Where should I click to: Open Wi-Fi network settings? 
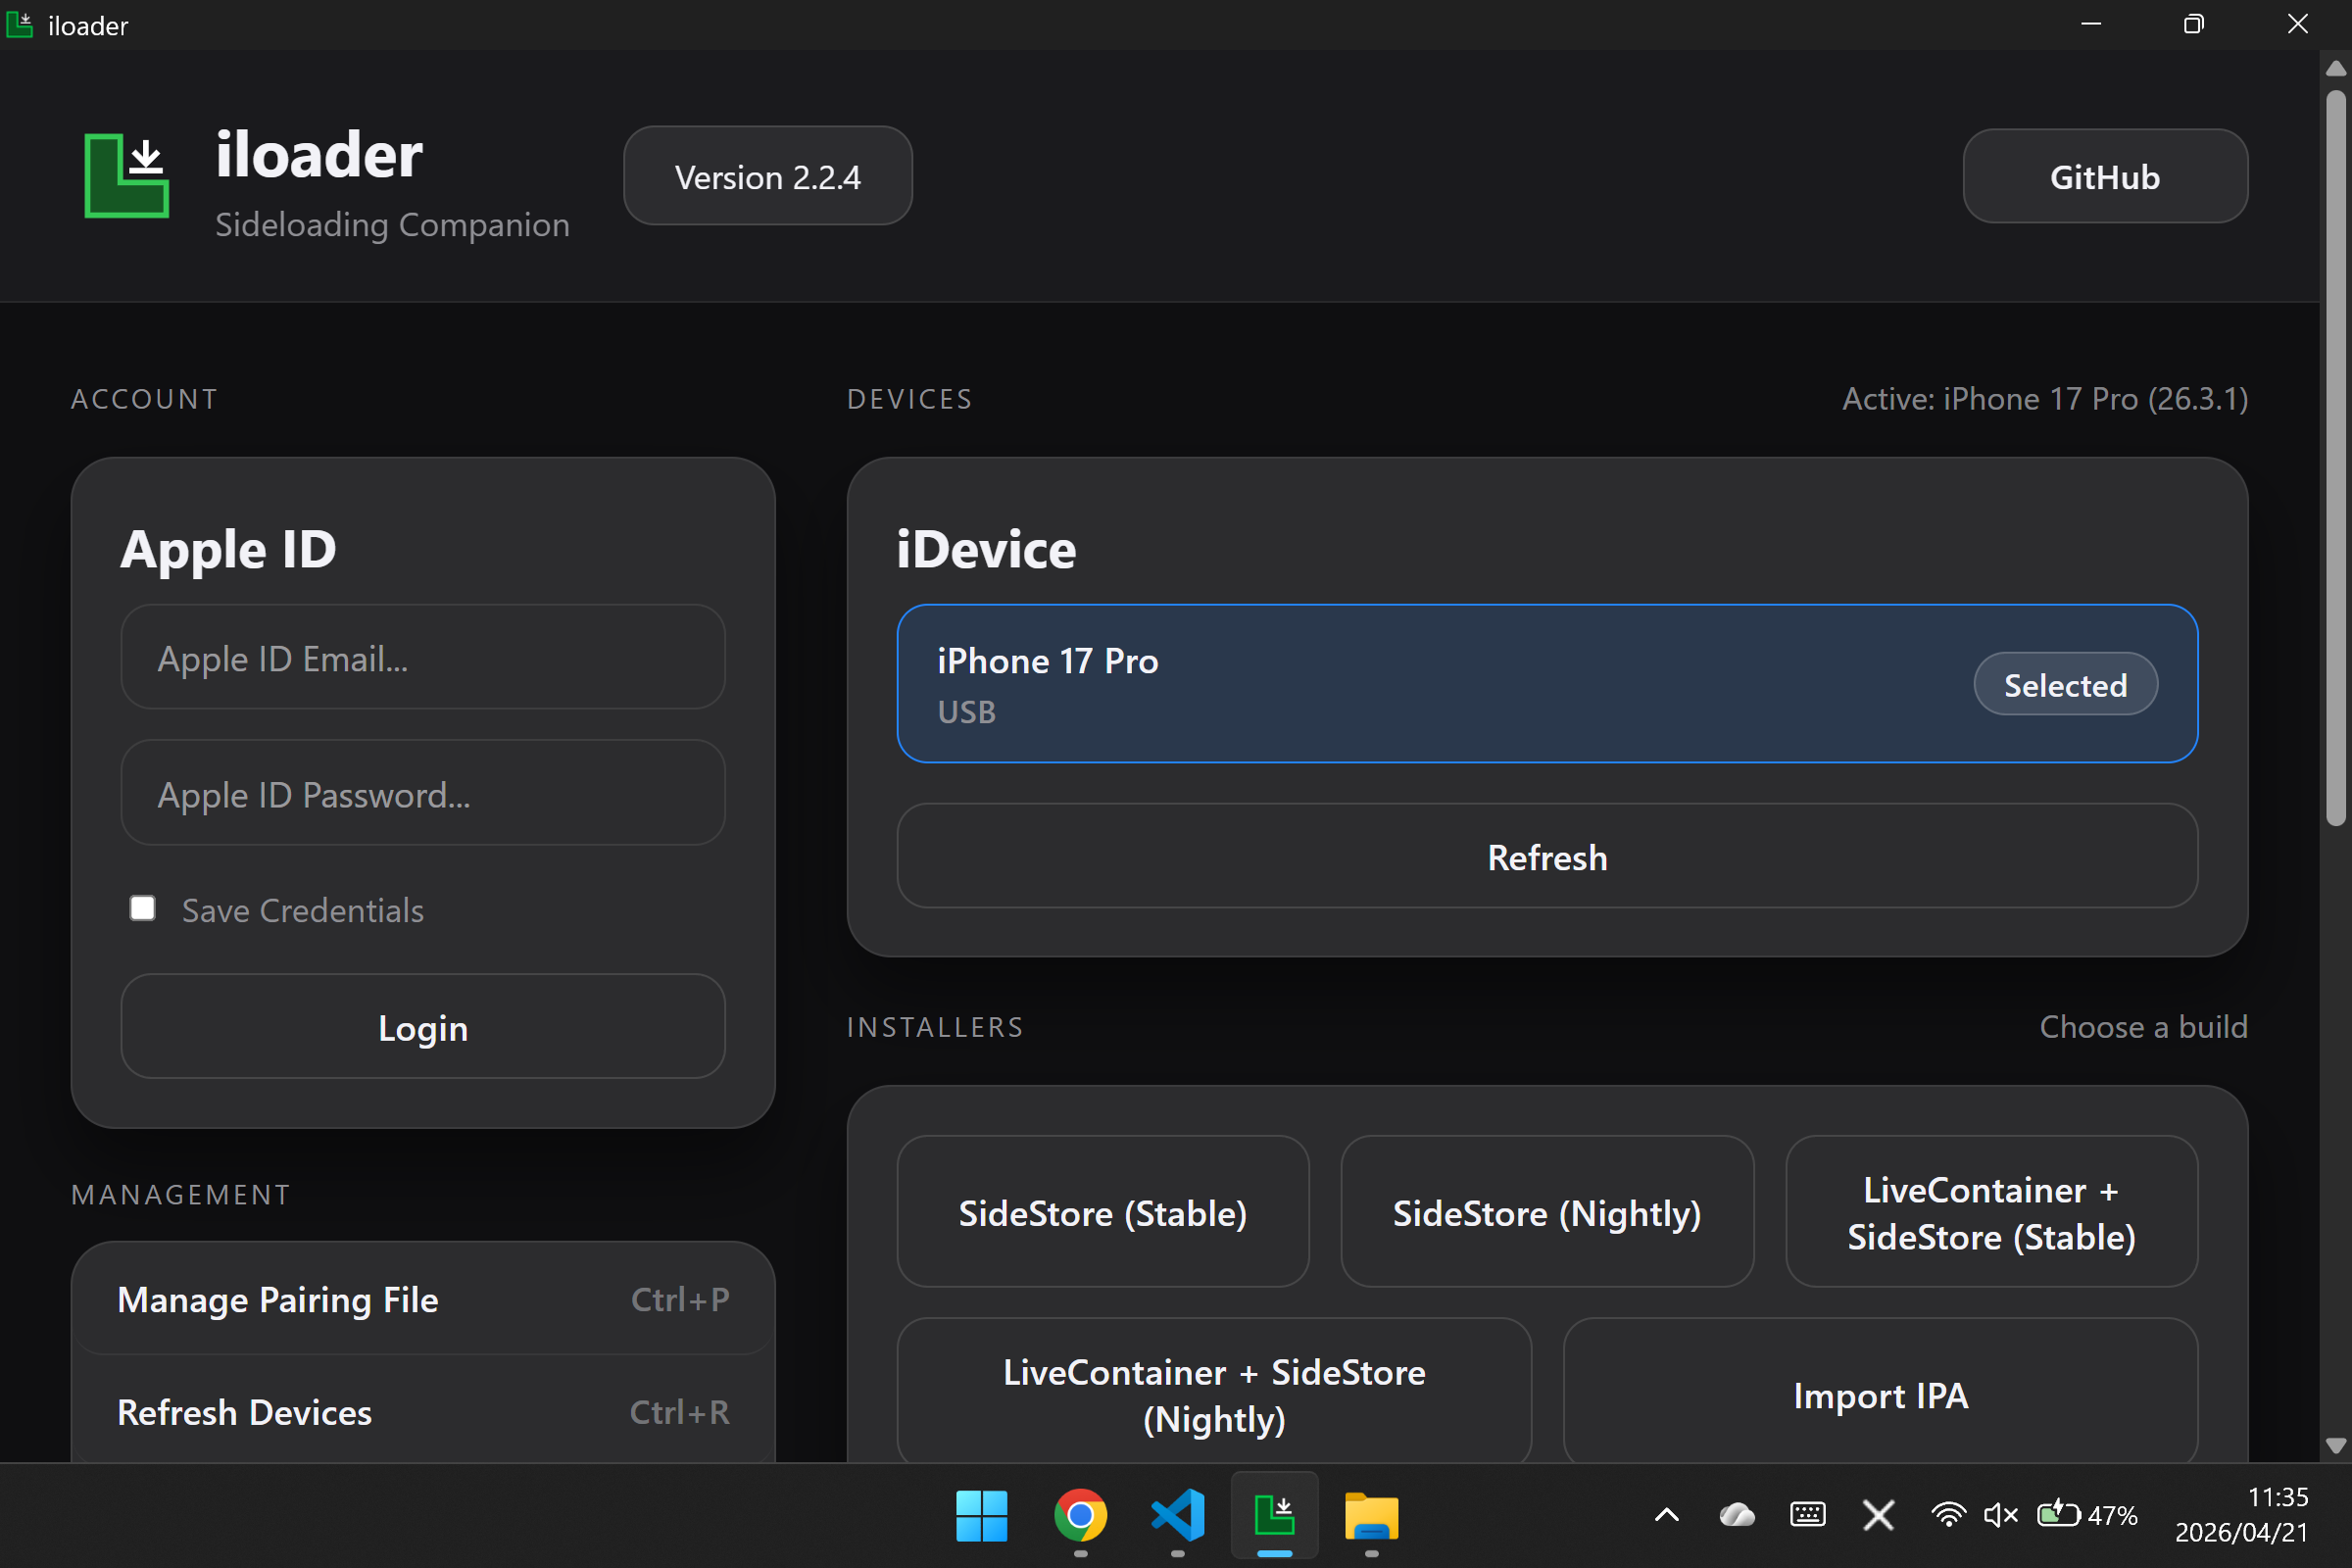tap(1948, 1515)
